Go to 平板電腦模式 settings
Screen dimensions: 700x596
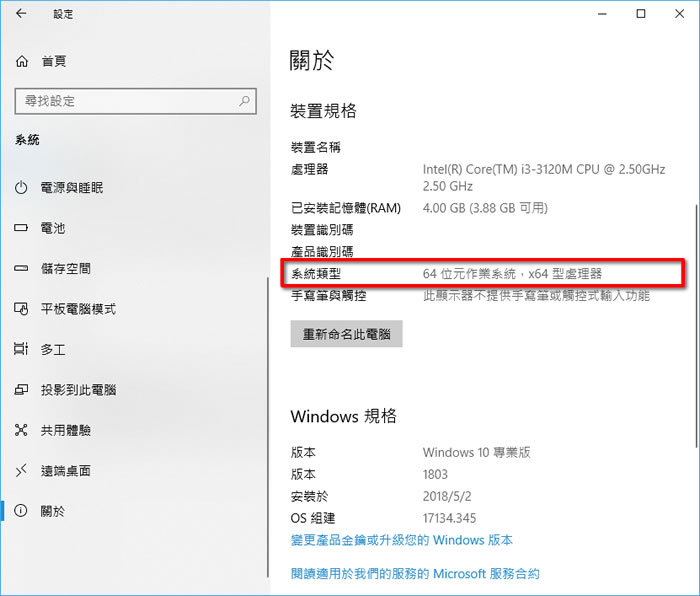tap(78, 309)
